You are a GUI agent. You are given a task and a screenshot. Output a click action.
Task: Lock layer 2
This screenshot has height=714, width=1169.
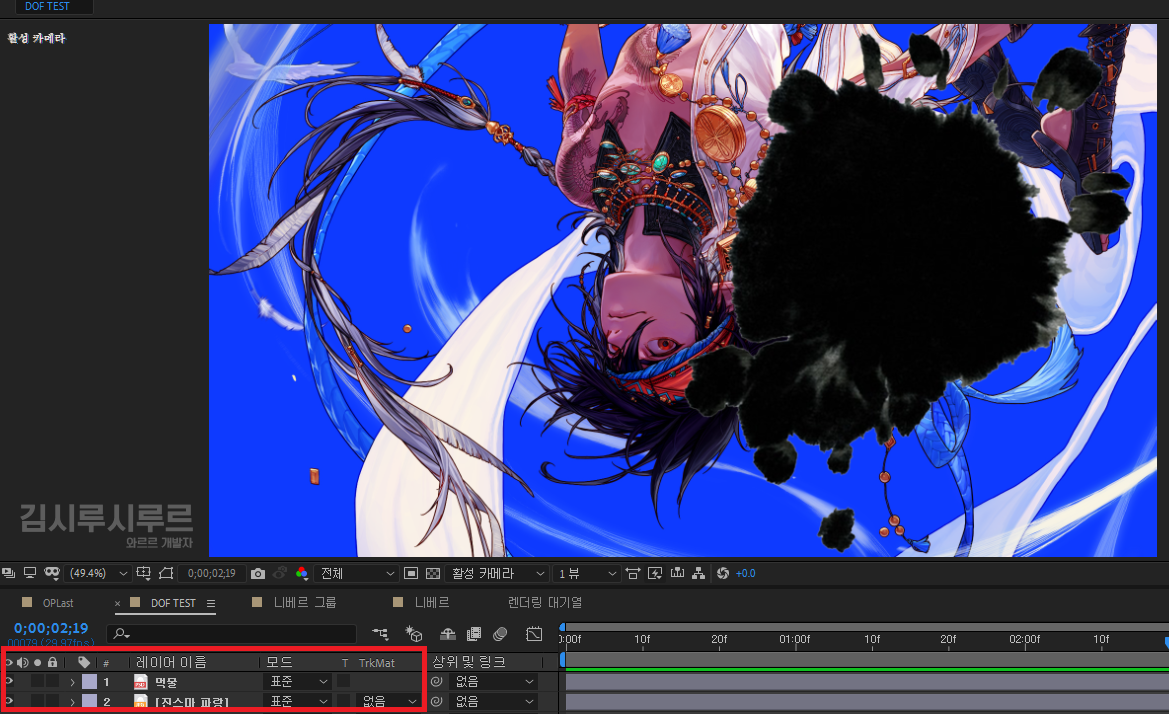coord(52,701)
